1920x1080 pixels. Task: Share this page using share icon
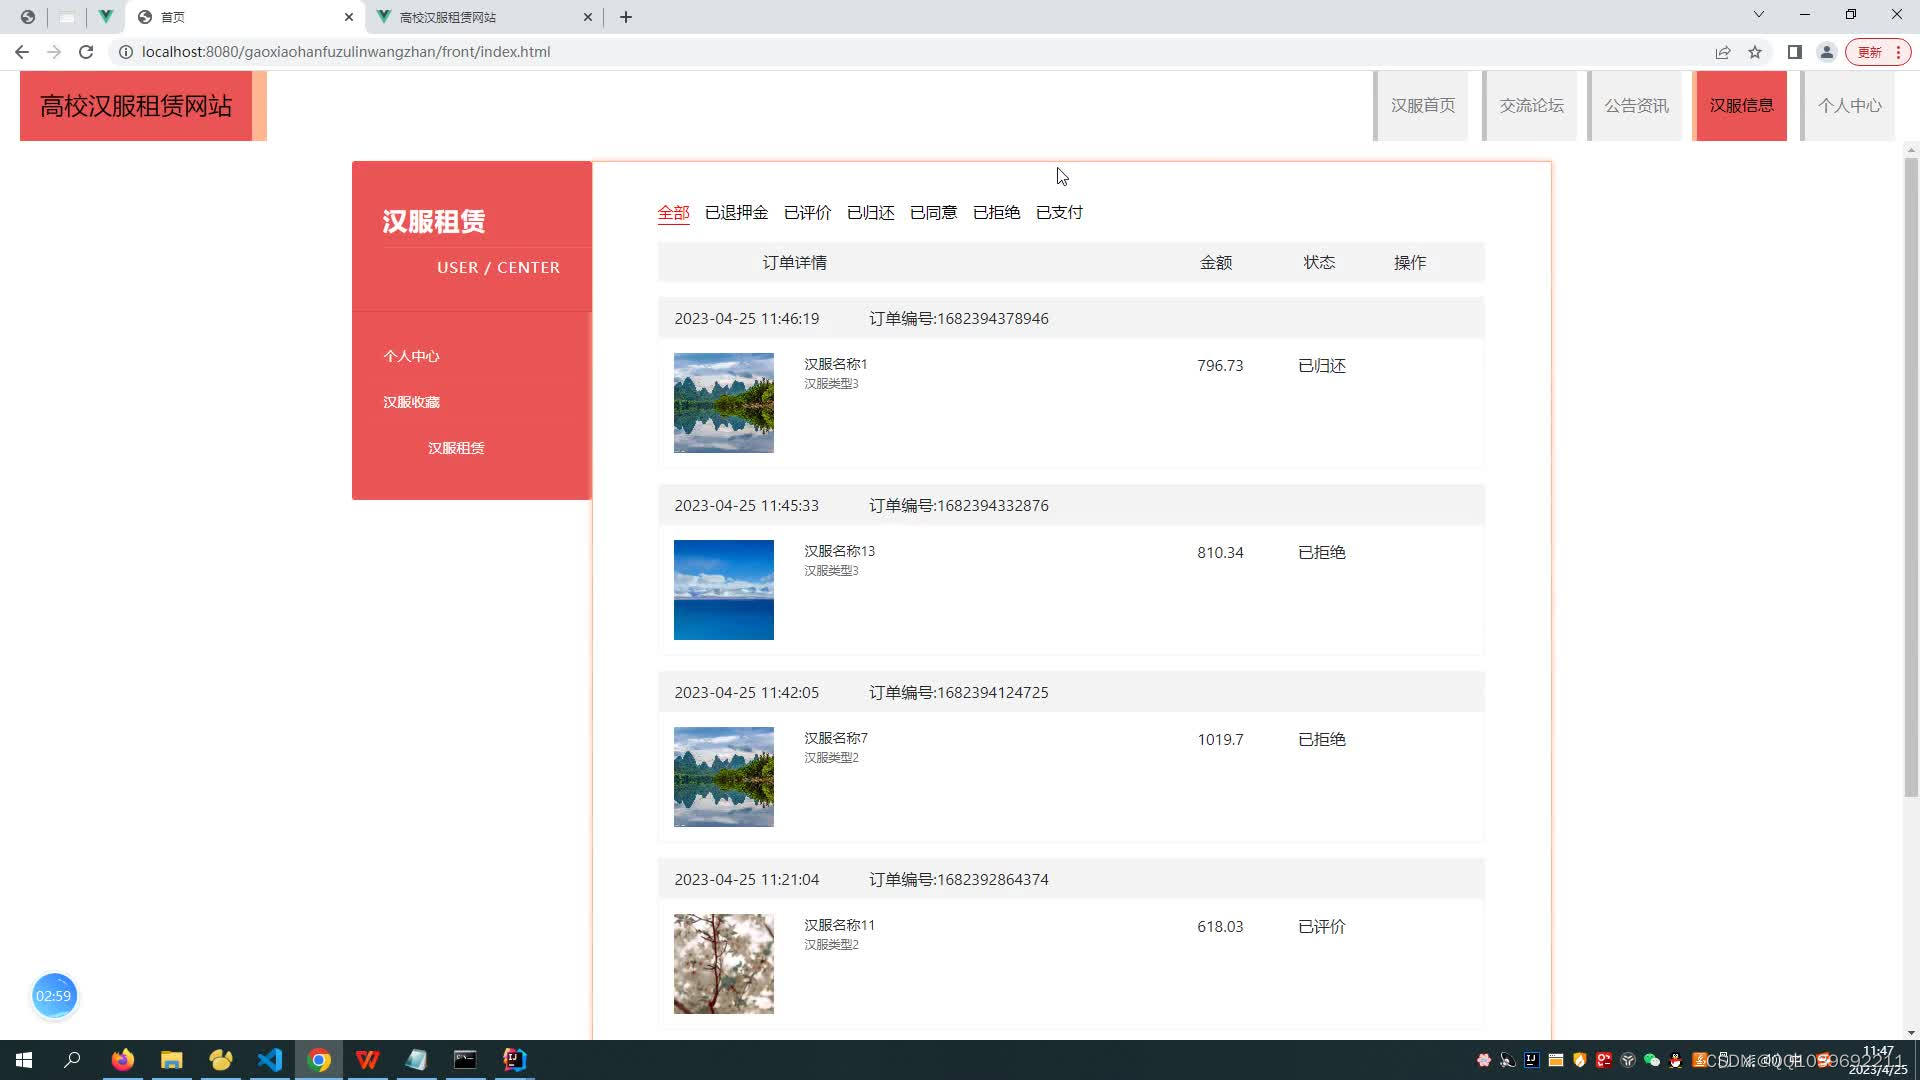(x=1722, y=52)
